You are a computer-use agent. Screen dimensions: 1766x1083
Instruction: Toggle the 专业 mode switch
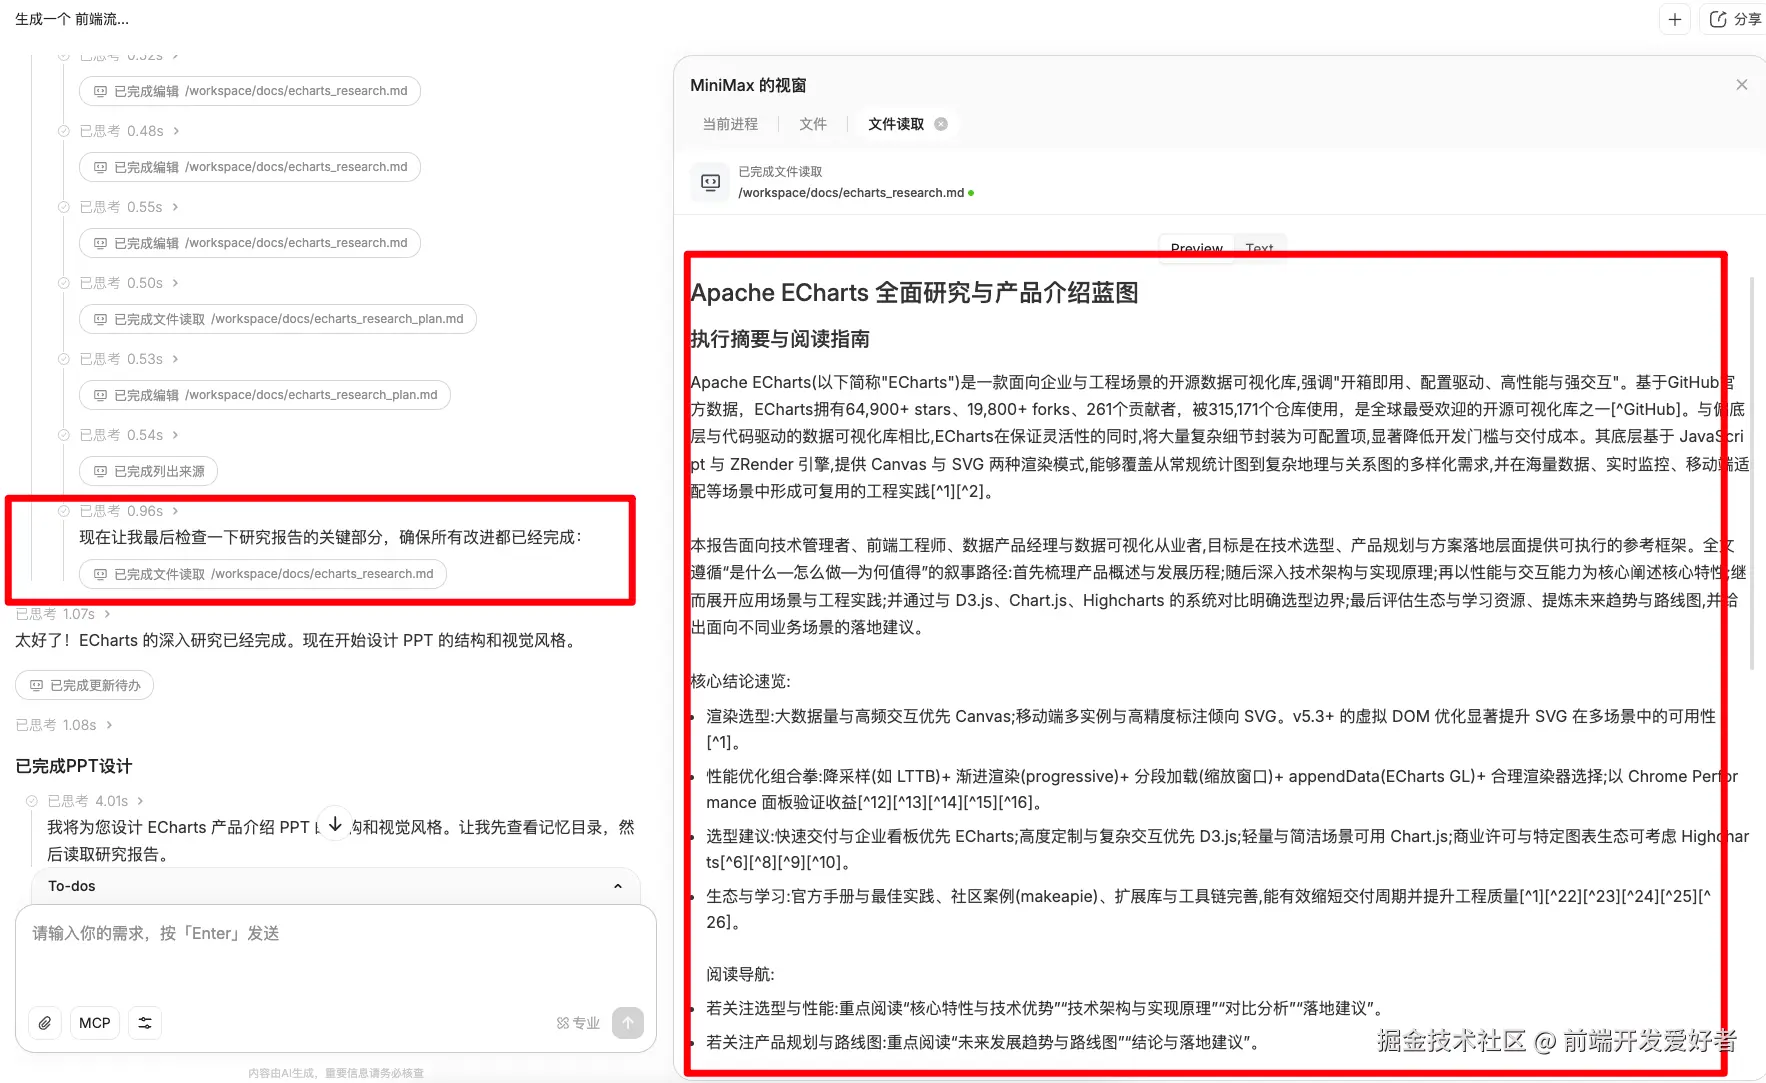point(578,1023)
